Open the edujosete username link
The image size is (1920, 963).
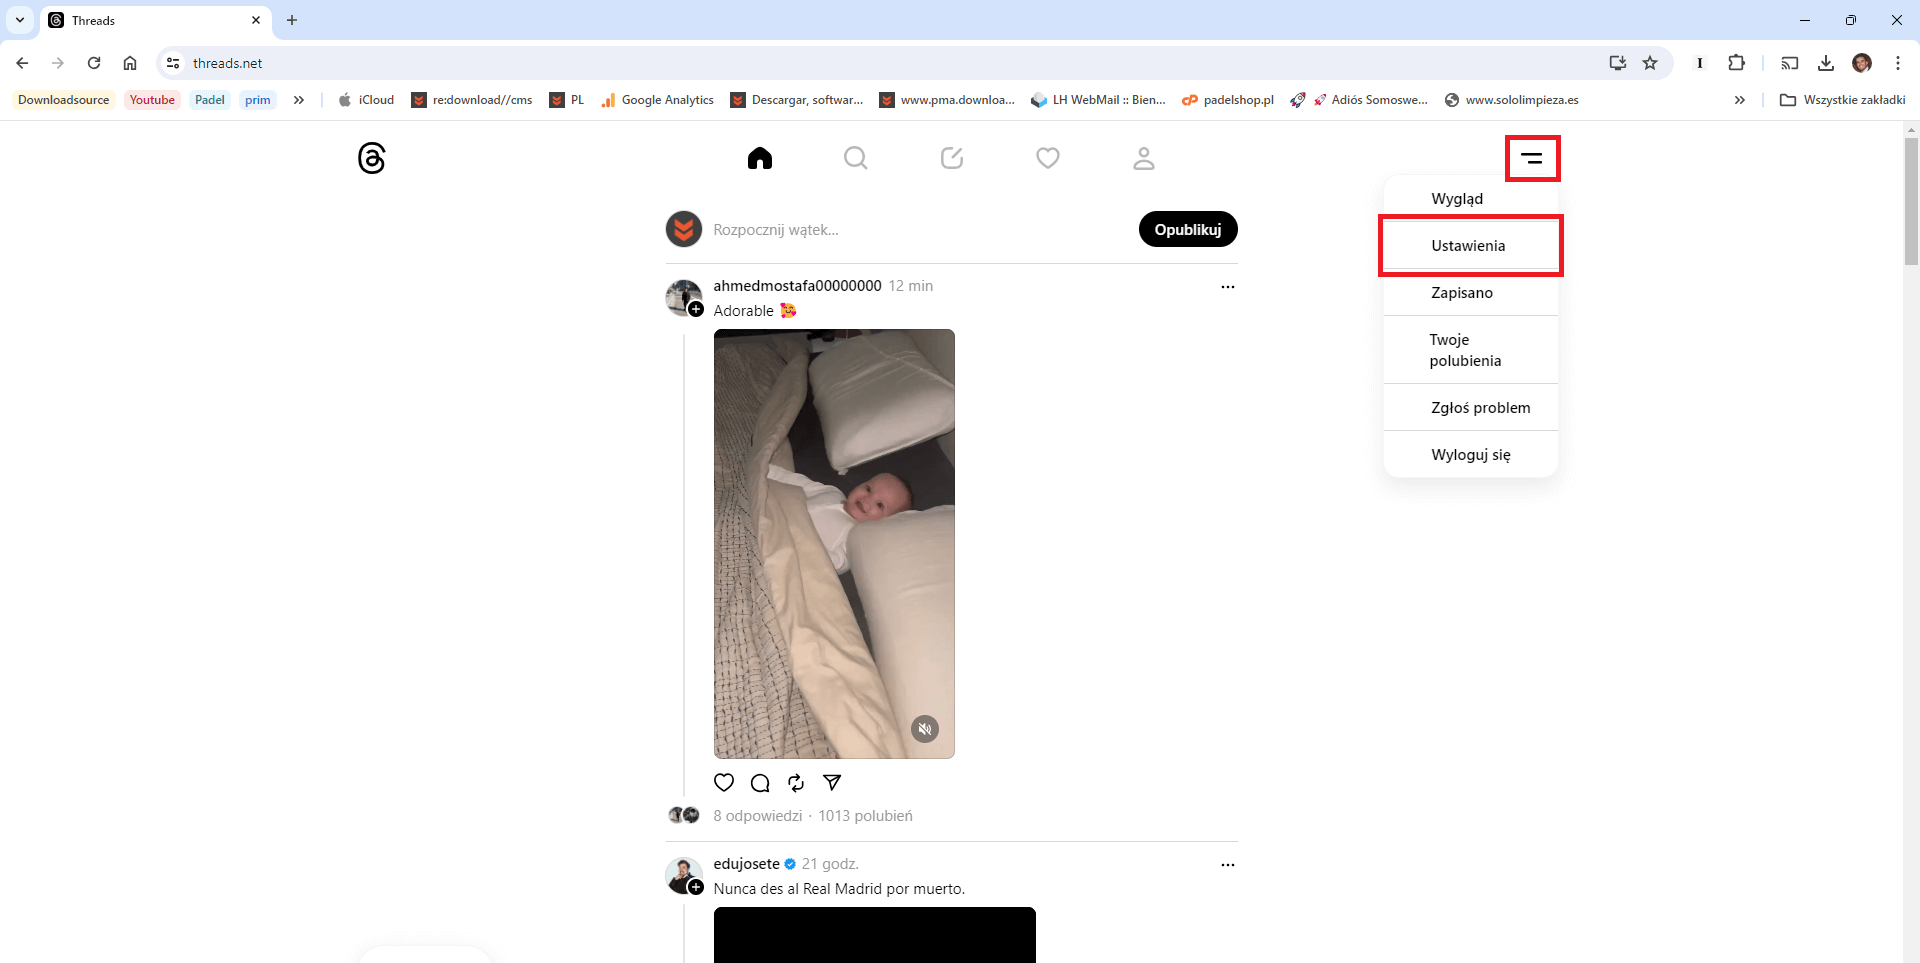[746, 864]
